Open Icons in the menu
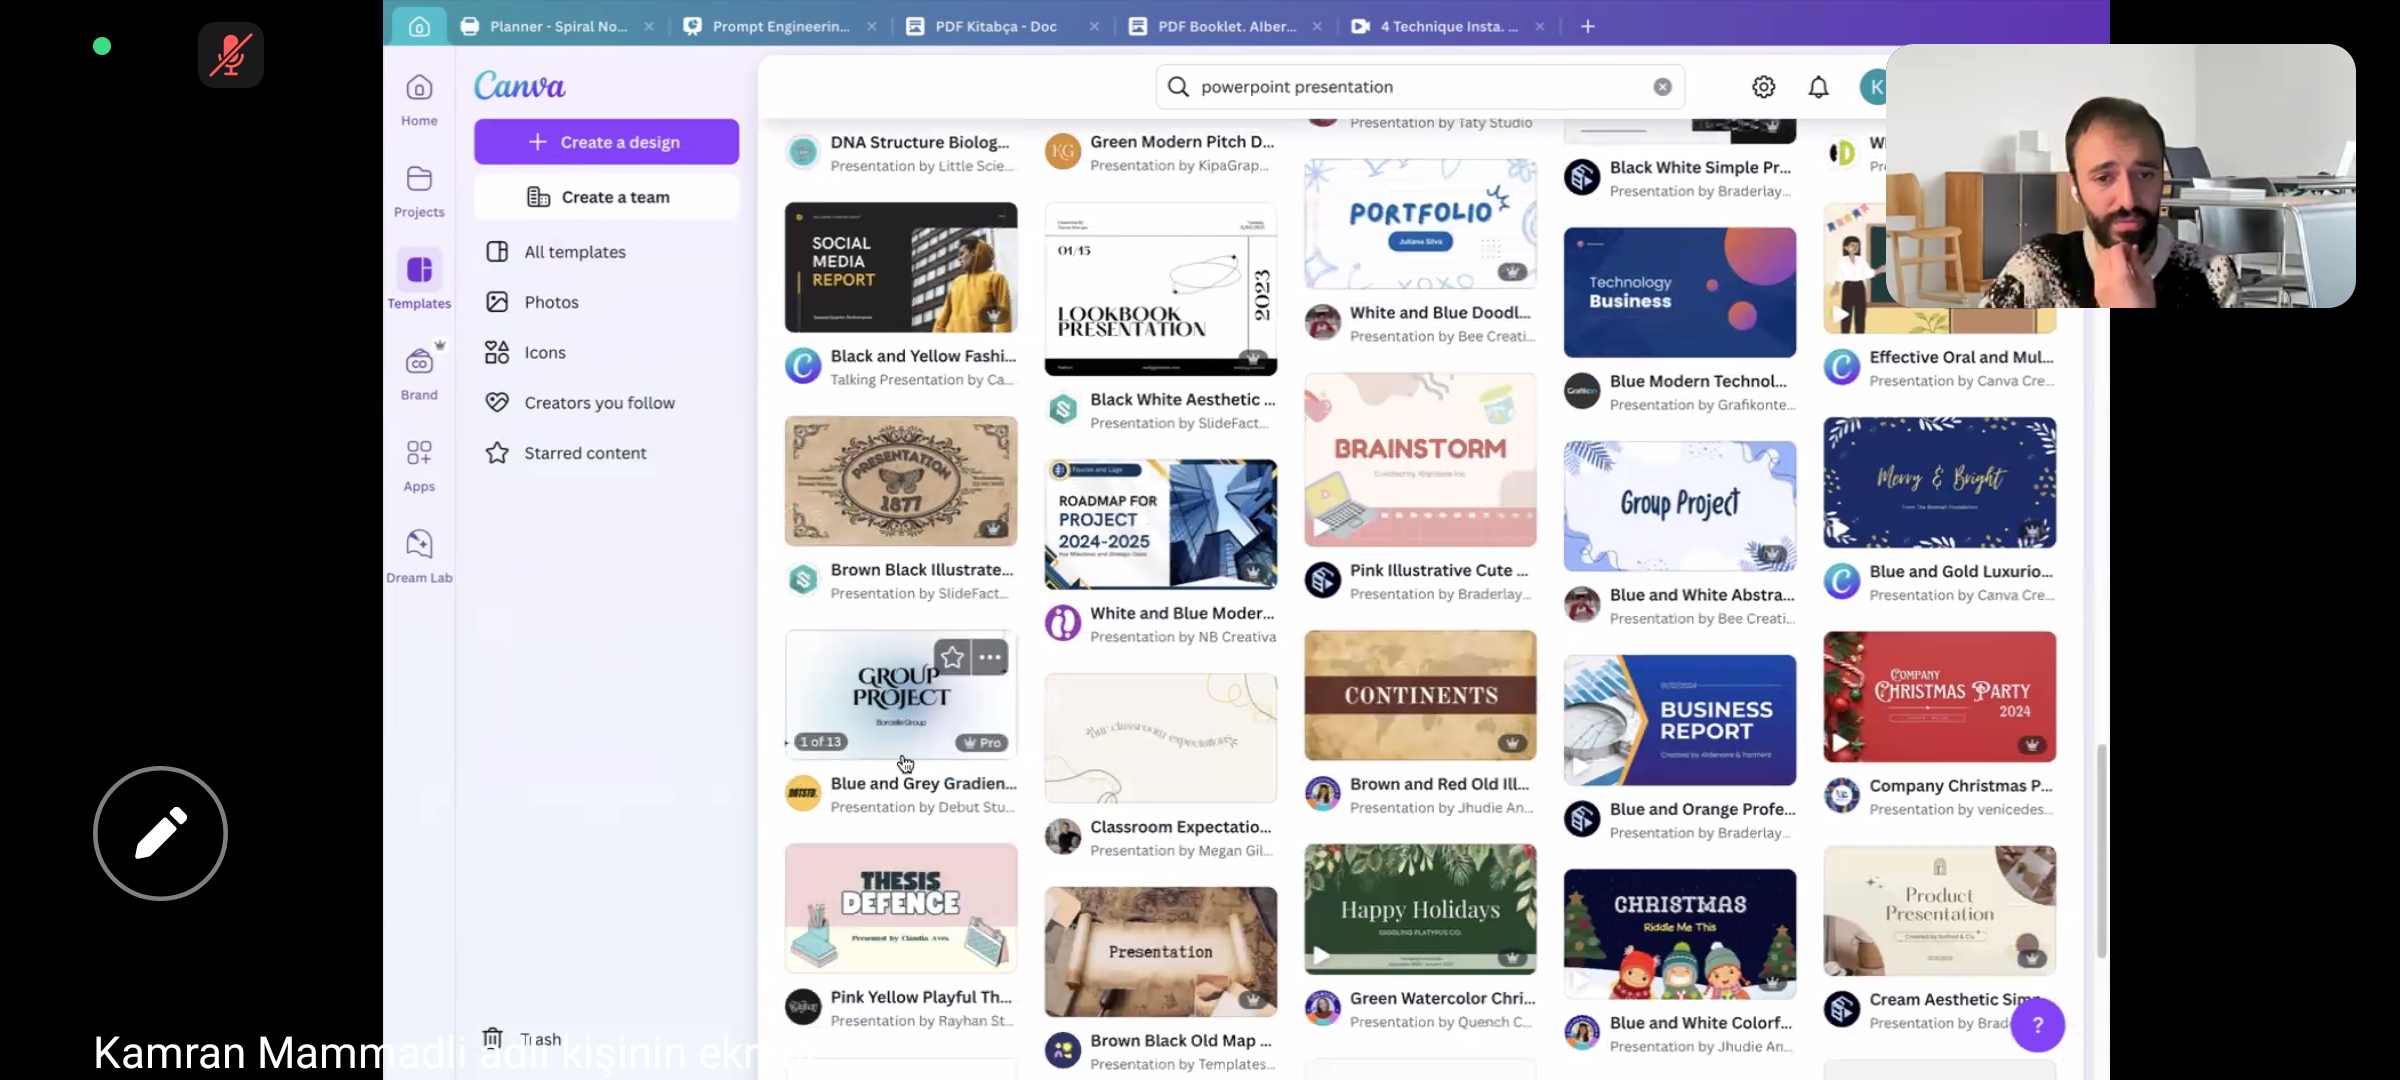 pyautogui.click(x=545, y=352)
